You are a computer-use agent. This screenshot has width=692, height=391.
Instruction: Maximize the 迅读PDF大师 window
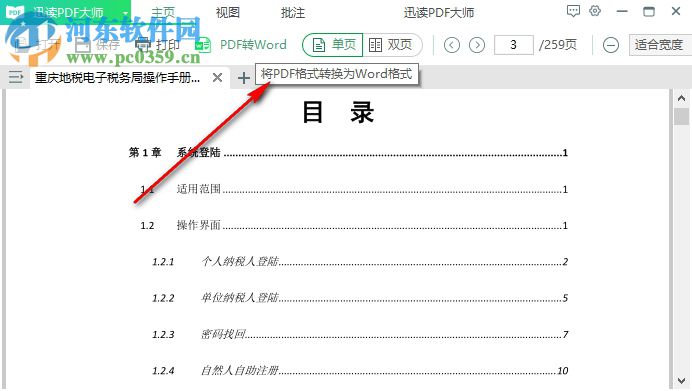coord(649,11)
